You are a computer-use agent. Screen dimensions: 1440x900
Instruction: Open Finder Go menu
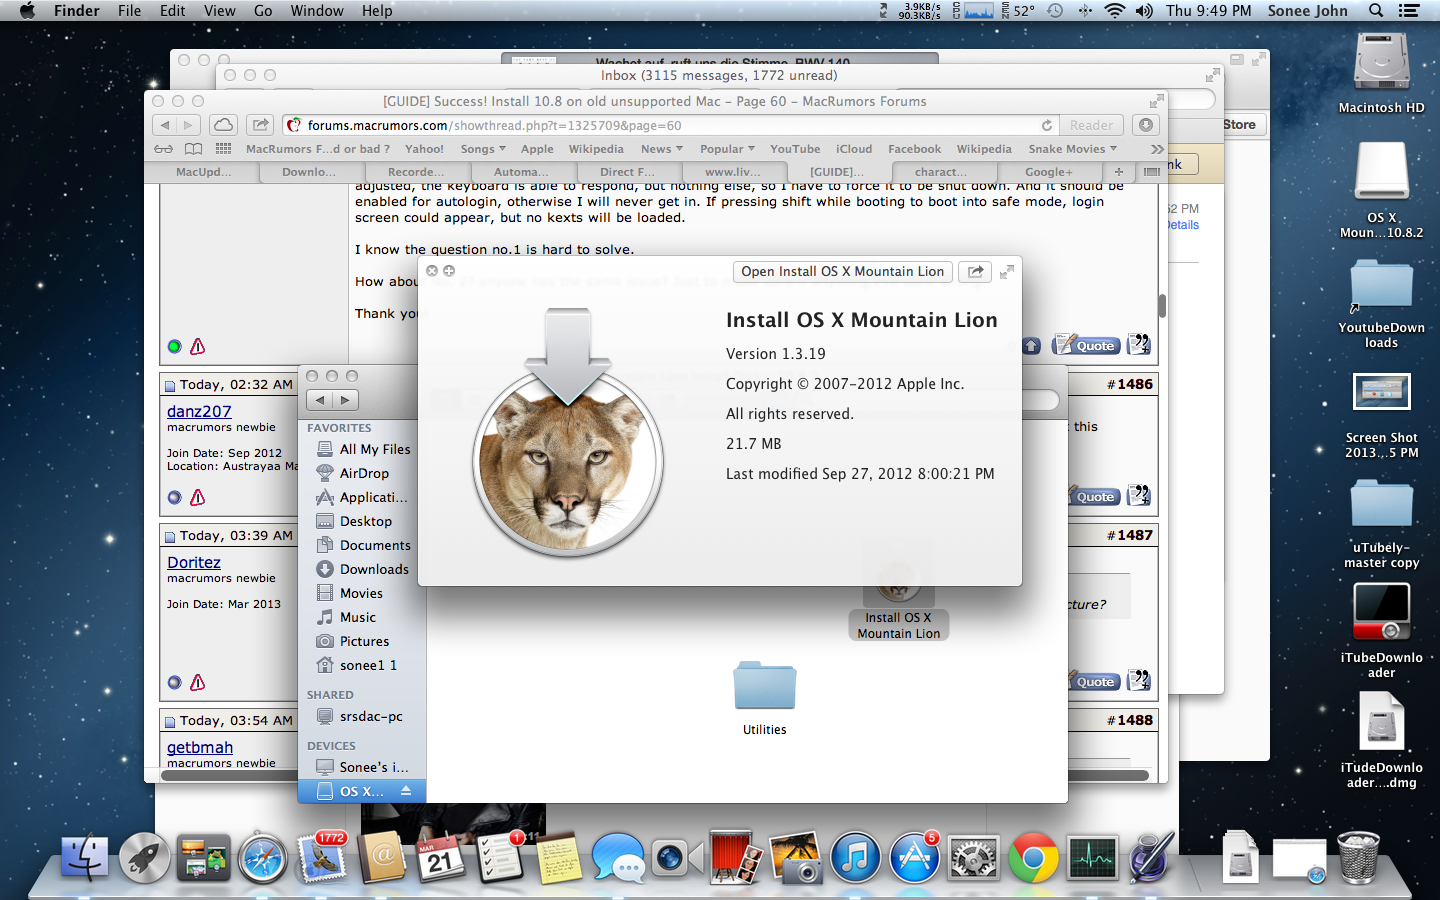coord(263,11)
